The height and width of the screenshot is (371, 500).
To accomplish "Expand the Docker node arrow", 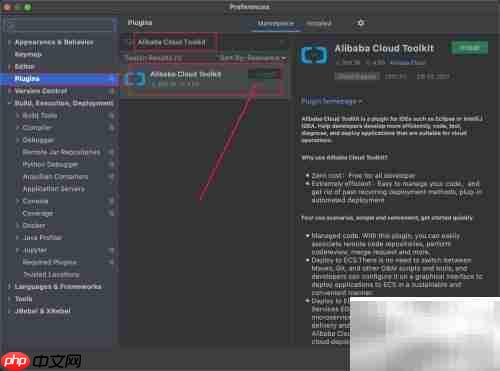I will pyautogui.click(x=18, y=226).
